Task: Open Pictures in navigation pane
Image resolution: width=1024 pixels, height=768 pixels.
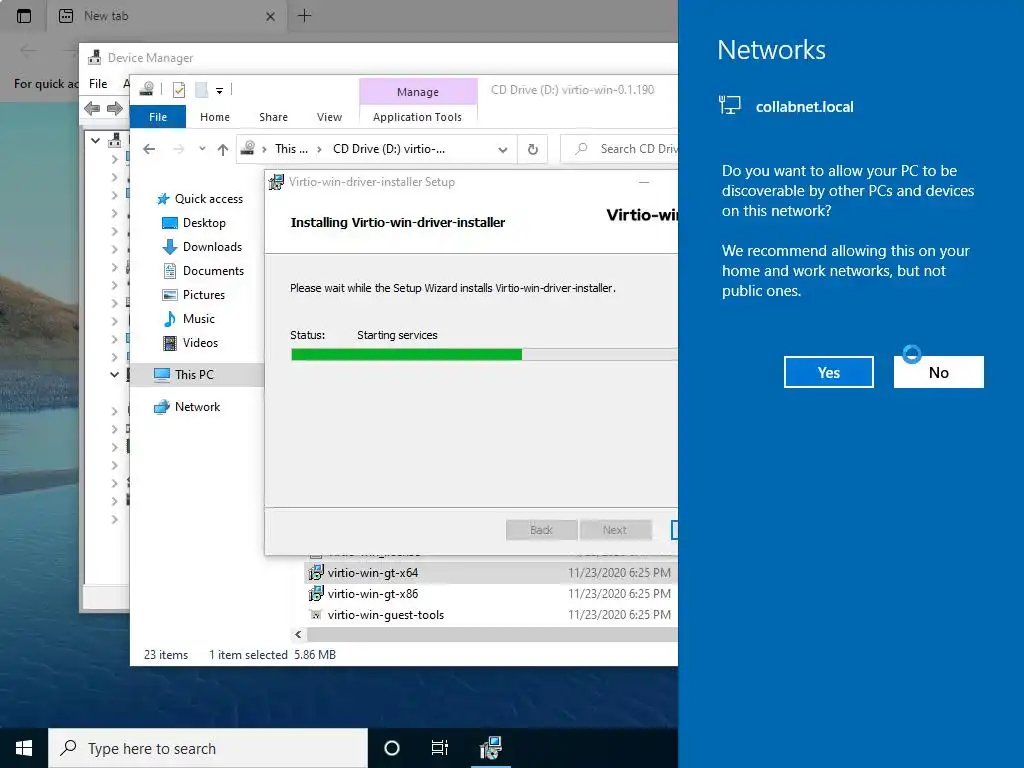Action: click(x=203, y=295)
